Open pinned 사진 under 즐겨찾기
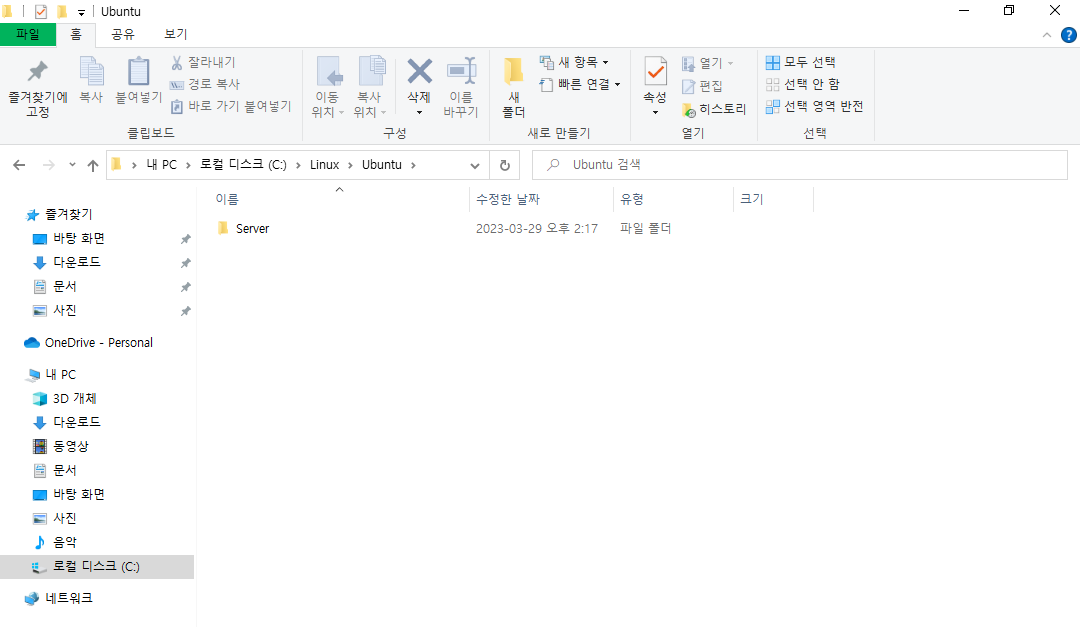Image resolution: width=1080 pixels, height=627 pixels. click(64, 311)
